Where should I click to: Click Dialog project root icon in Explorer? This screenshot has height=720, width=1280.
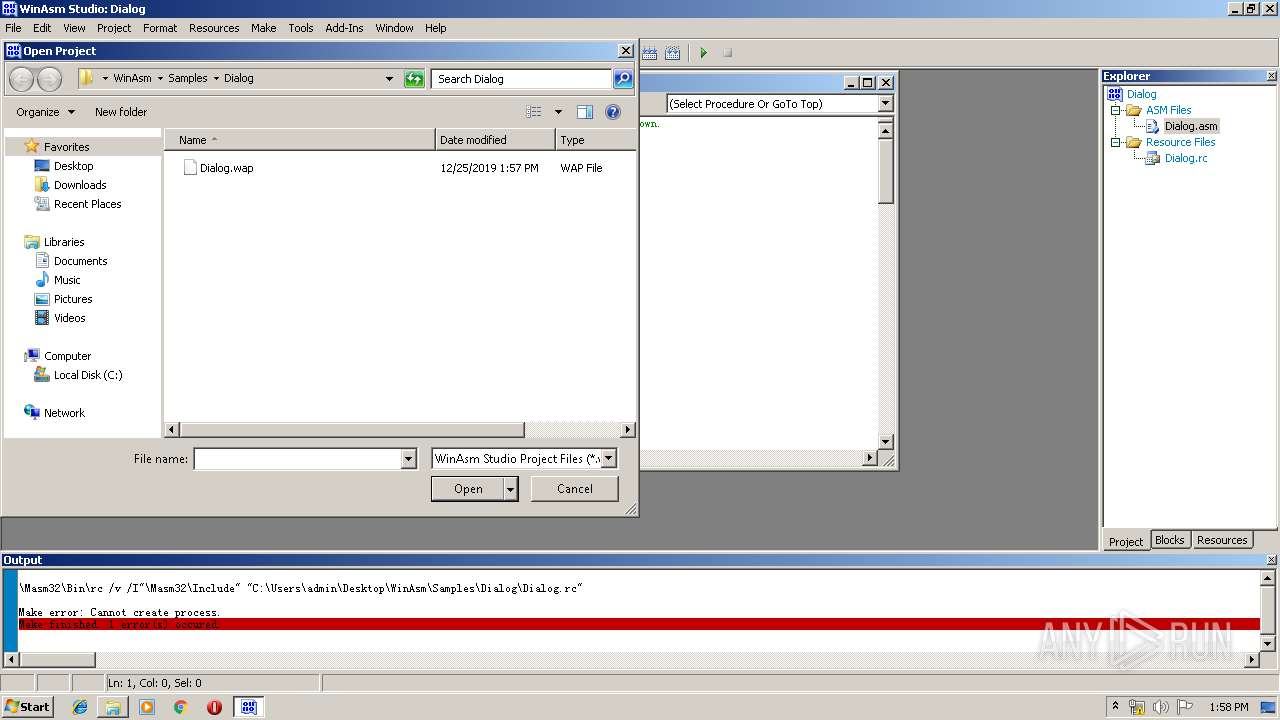coord(1115,94)
